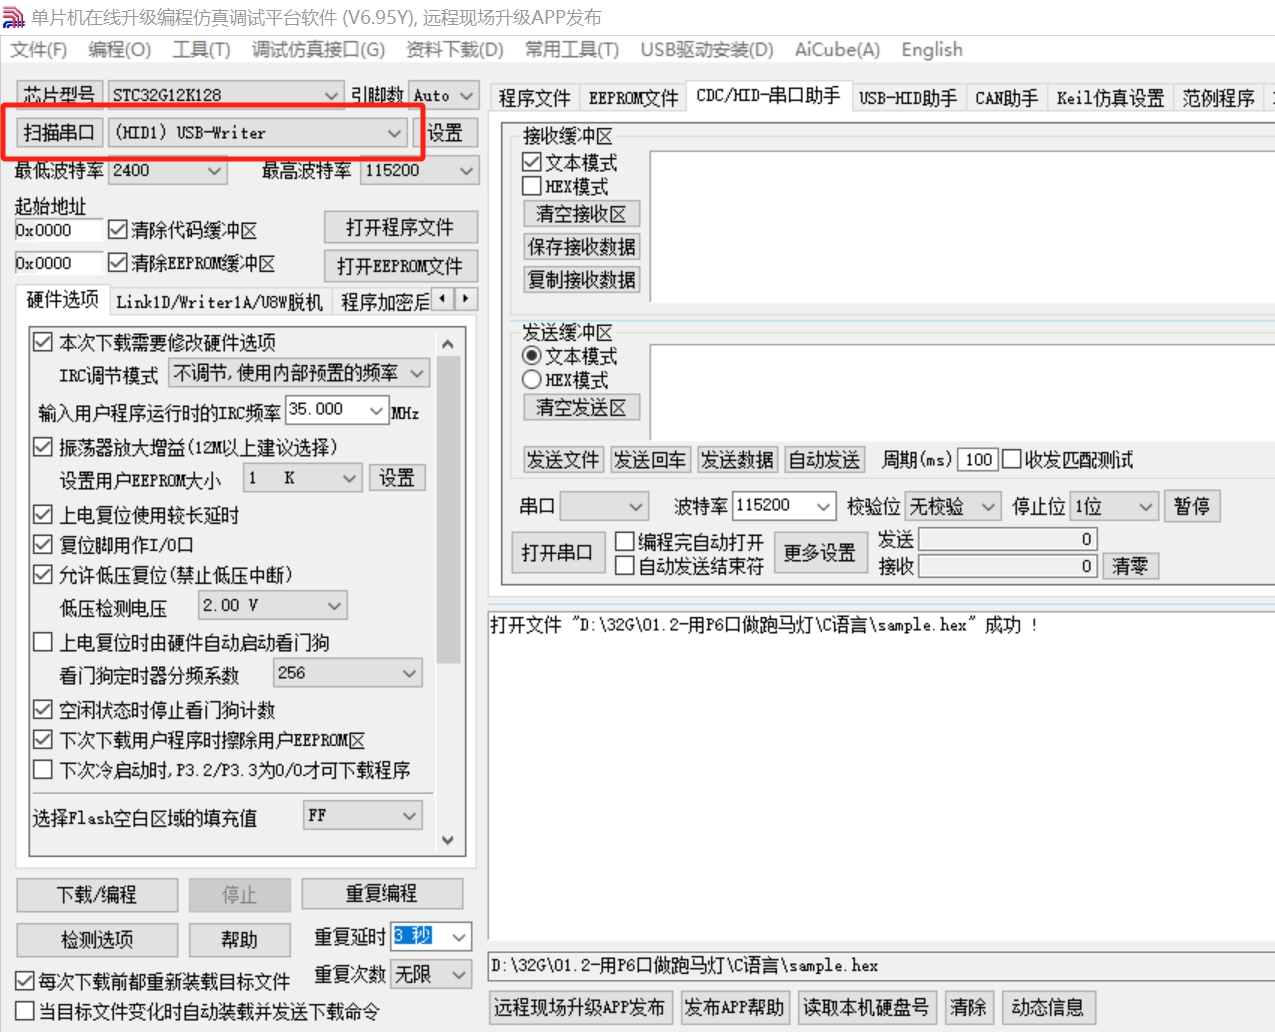
Task: Expand the IRC调节模式 dropdown
Action: (417, 373)
